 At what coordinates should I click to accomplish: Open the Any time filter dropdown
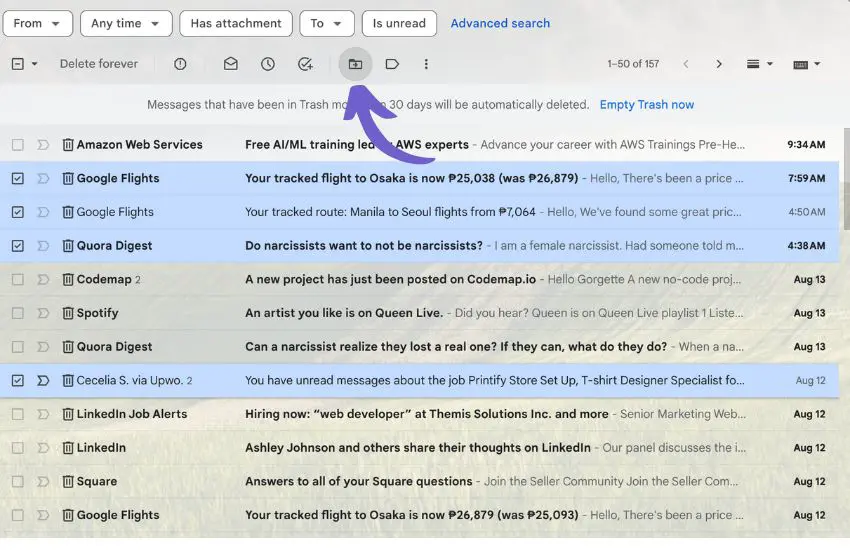126,23
